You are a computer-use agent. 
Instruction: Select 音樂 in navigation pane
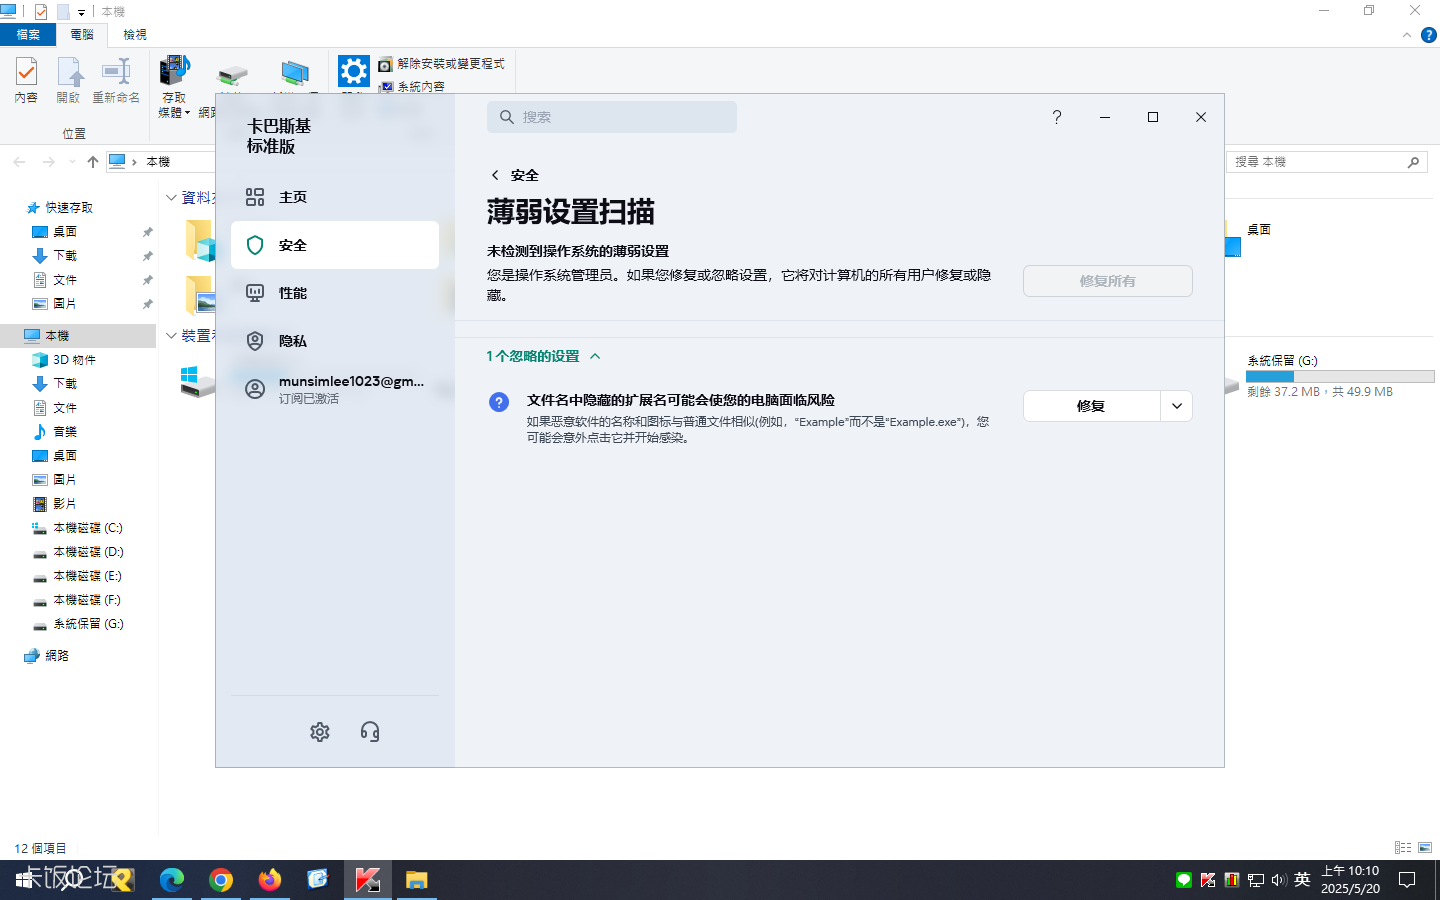[65, 432]
